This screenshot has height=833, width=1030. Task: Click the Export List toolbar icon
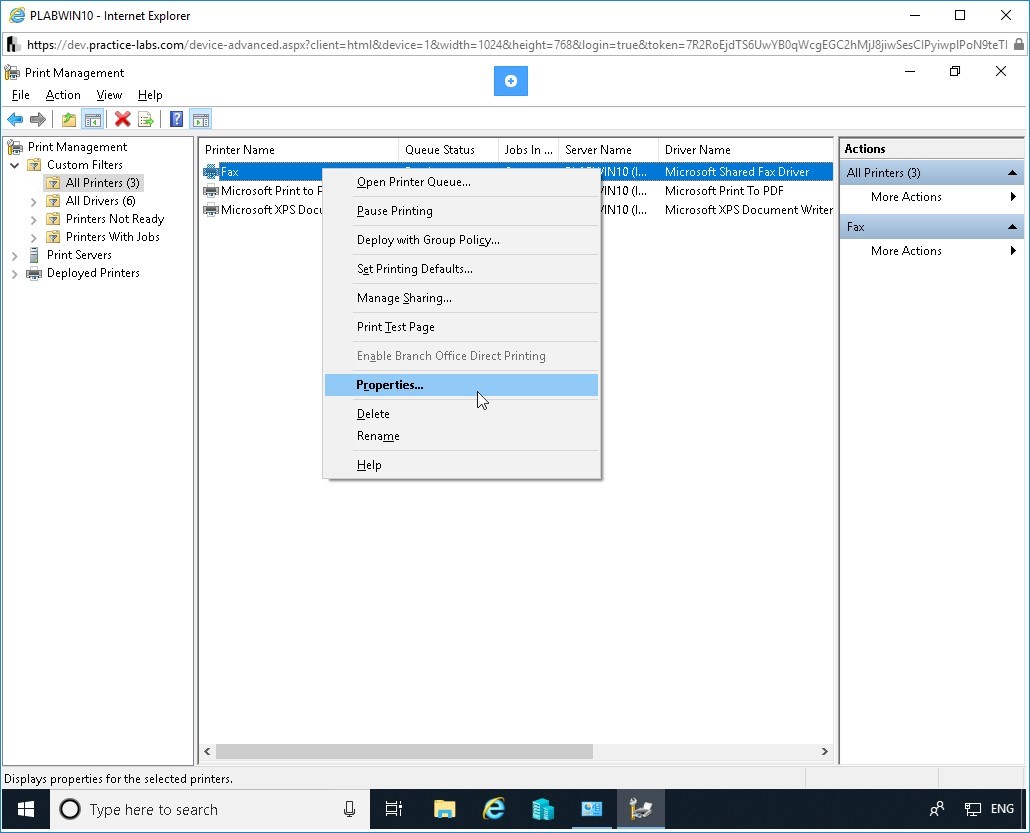(x=146, y=120)
